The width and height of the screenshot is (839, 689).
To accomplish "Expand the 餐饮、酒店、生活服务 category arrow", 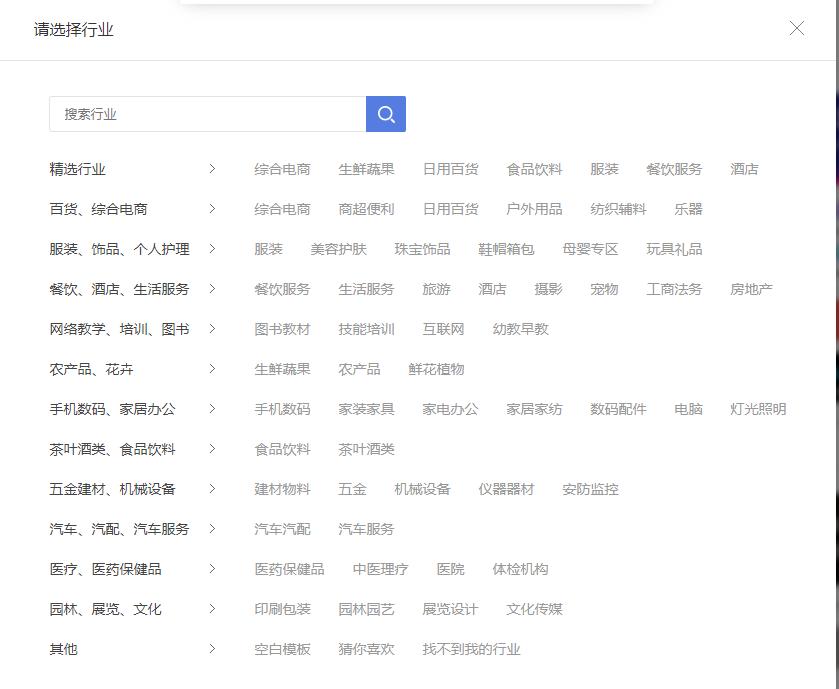I will [212, 289].
